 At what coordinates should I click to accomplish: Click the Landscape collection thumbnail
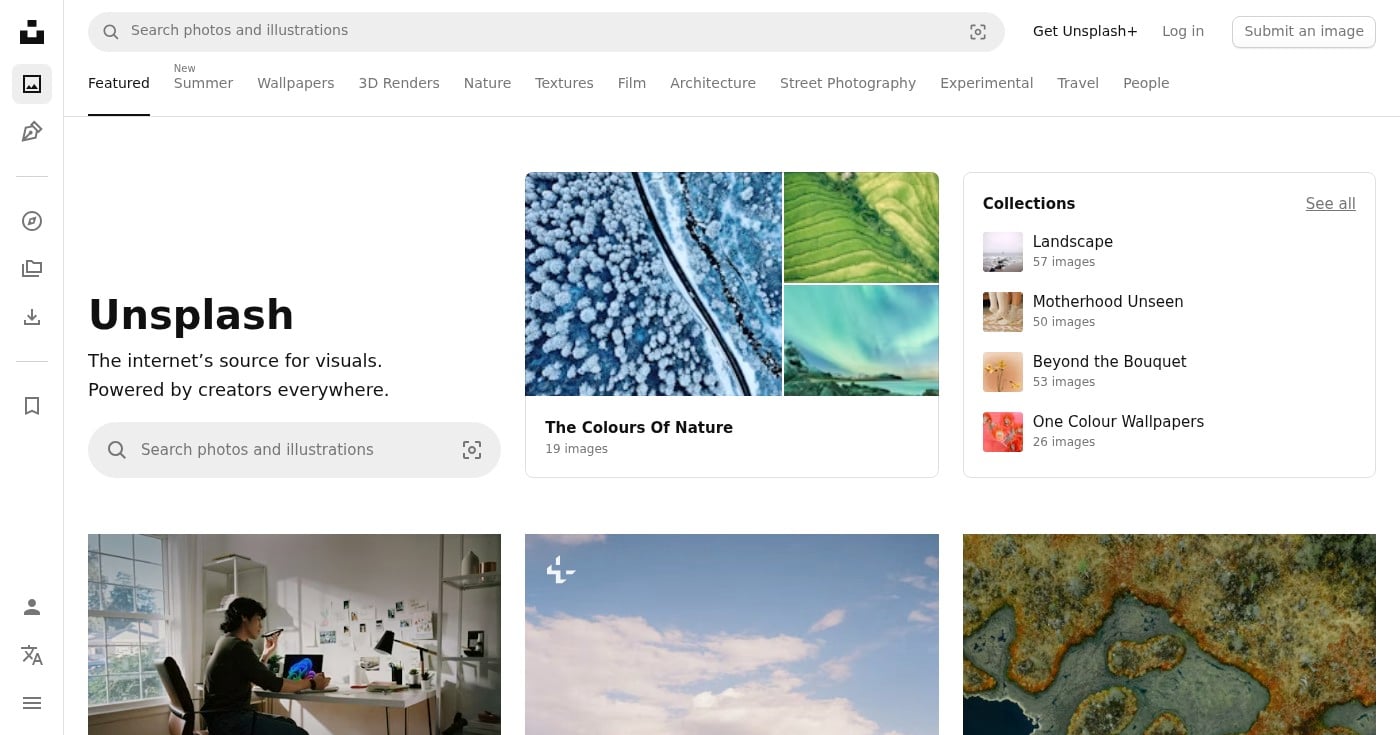1003,252
